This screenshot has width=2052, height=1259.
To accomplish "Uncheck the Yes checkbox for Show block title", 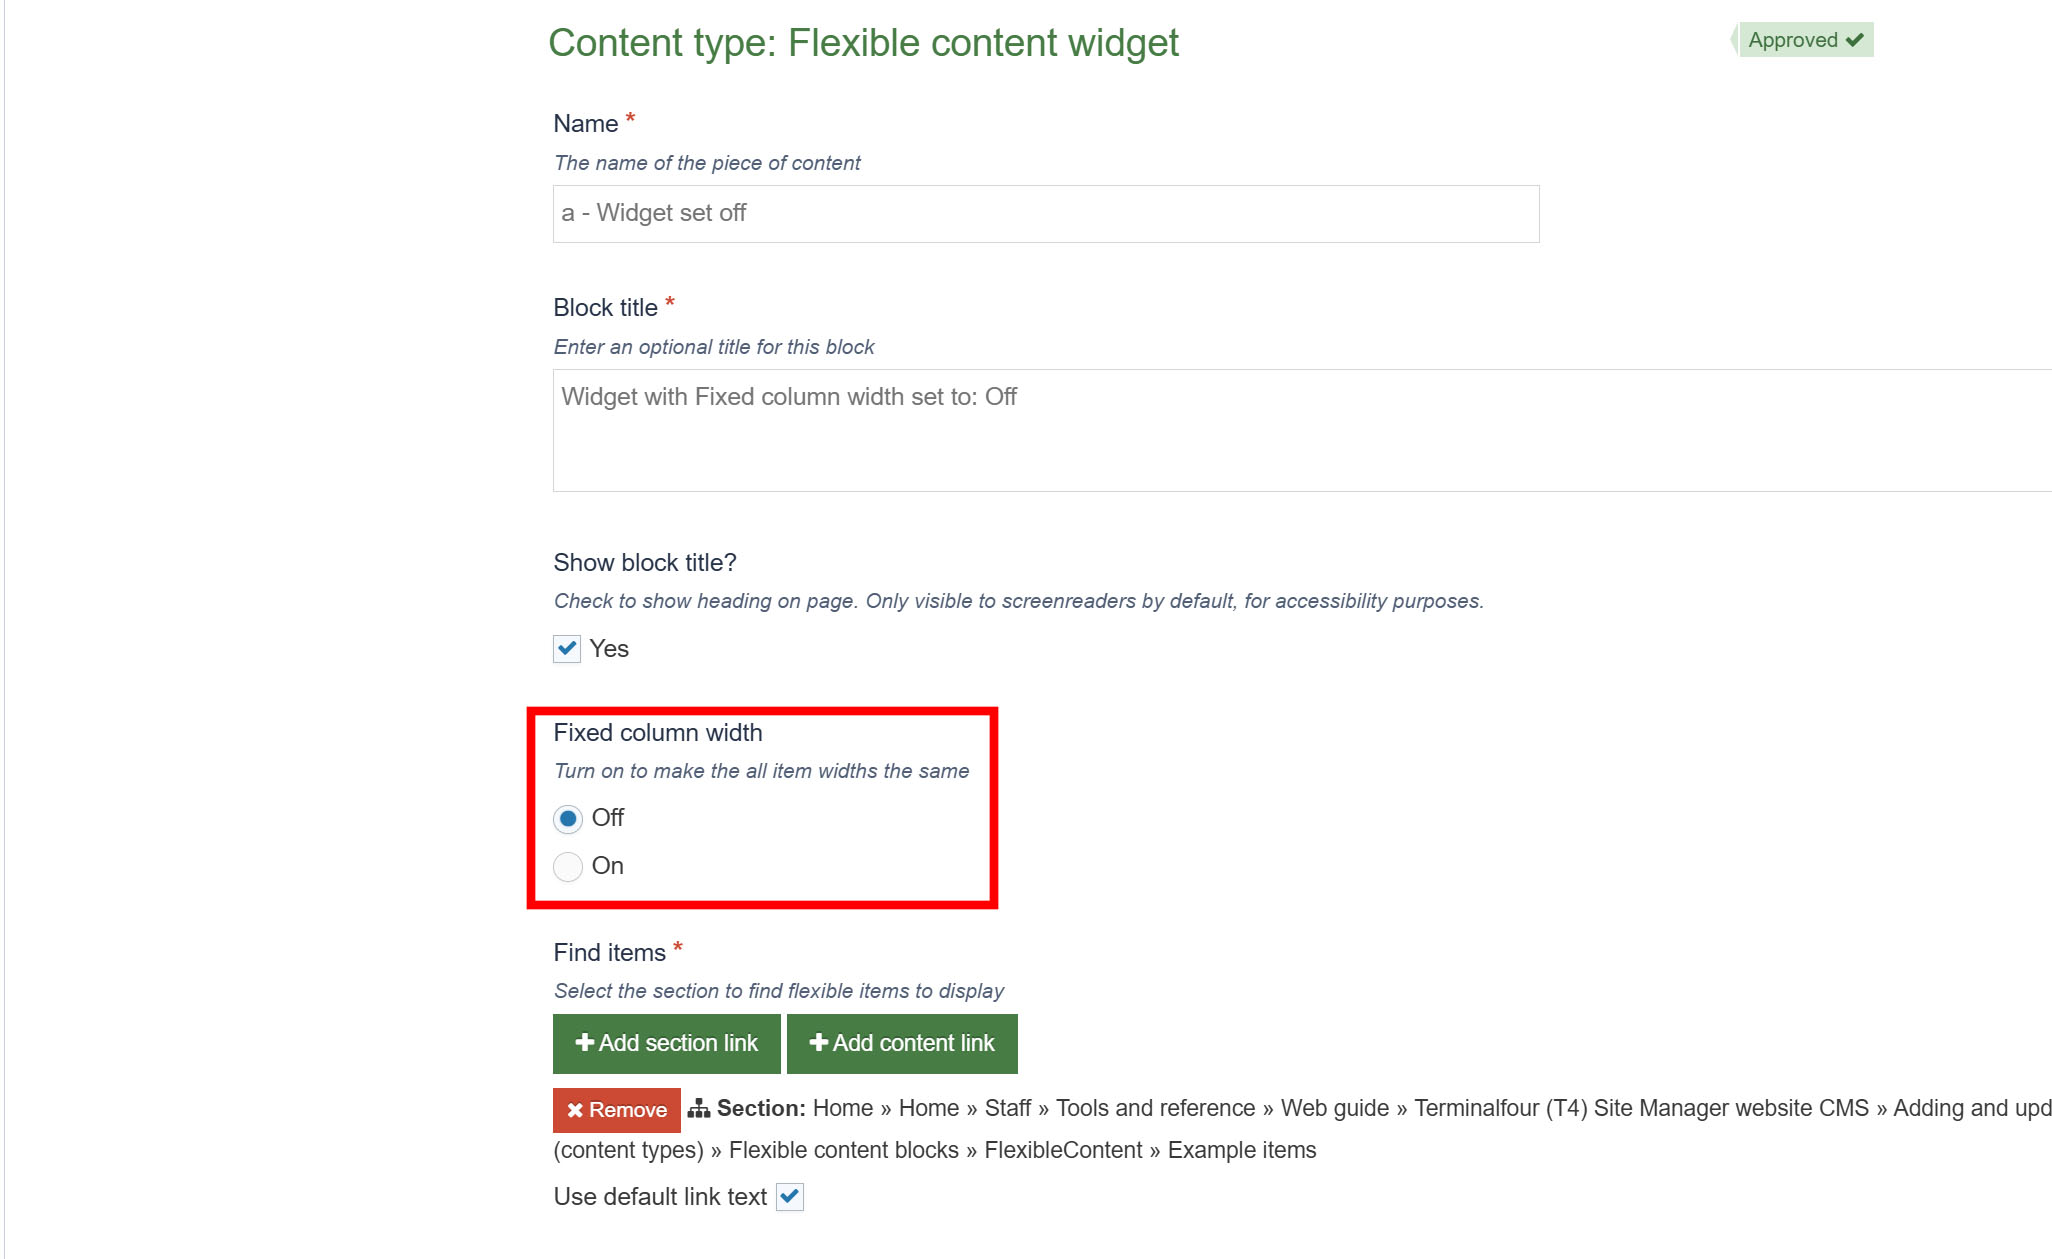I will 567,649.
